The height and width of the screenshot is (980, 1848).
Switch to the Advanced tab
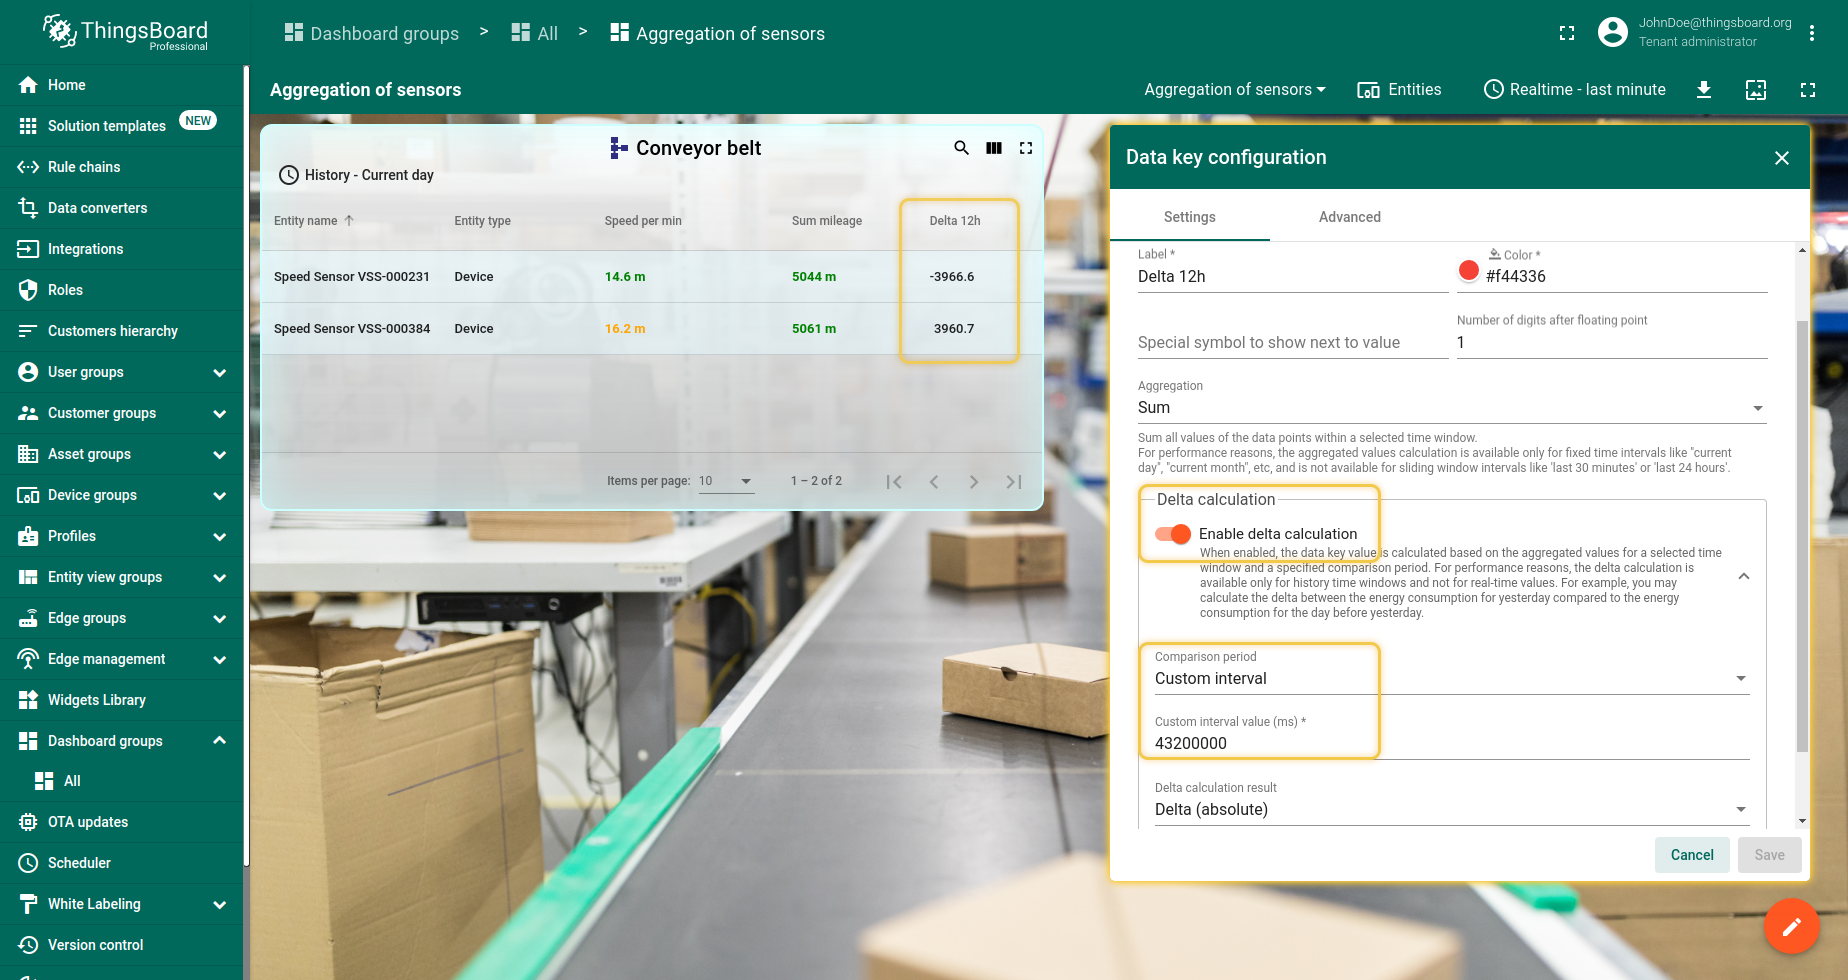click(x=1350, y=217)
